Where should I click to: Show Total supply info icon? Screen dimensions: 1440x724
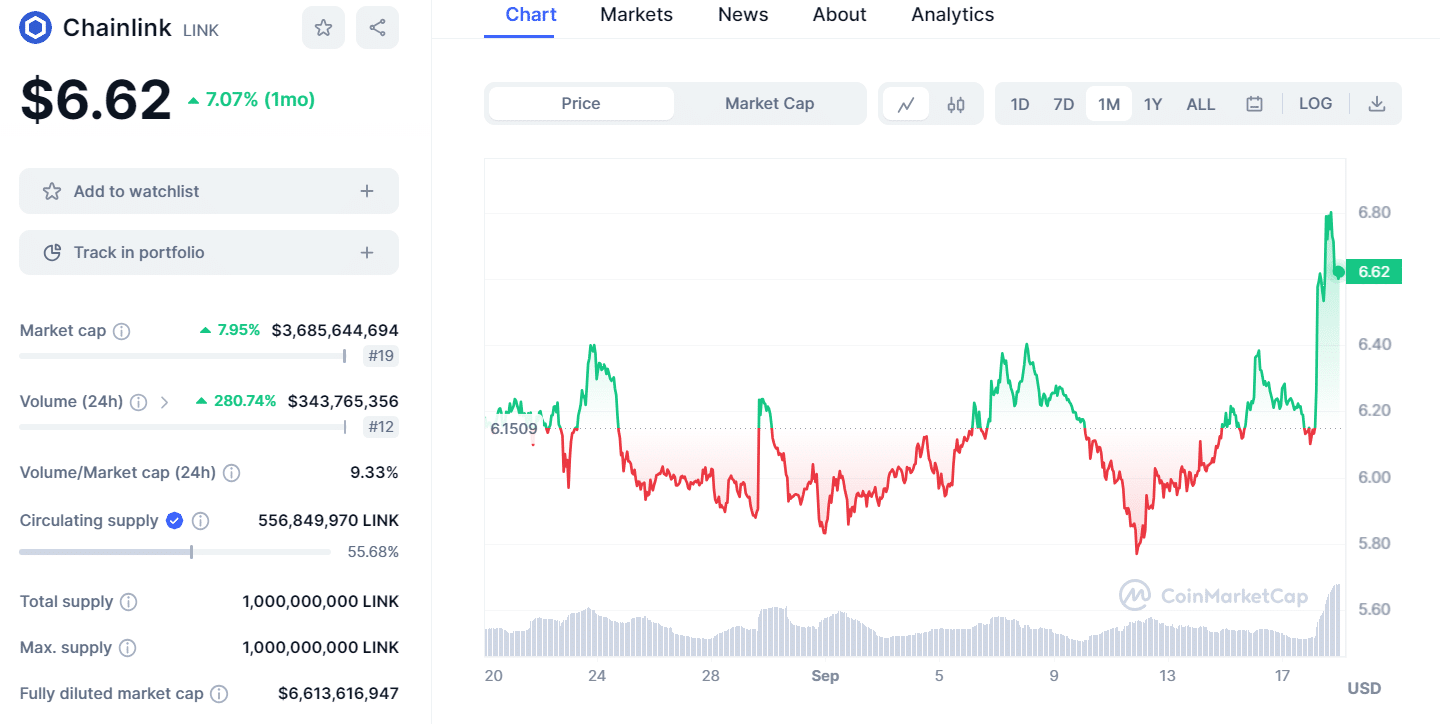(x=128, y=602)
